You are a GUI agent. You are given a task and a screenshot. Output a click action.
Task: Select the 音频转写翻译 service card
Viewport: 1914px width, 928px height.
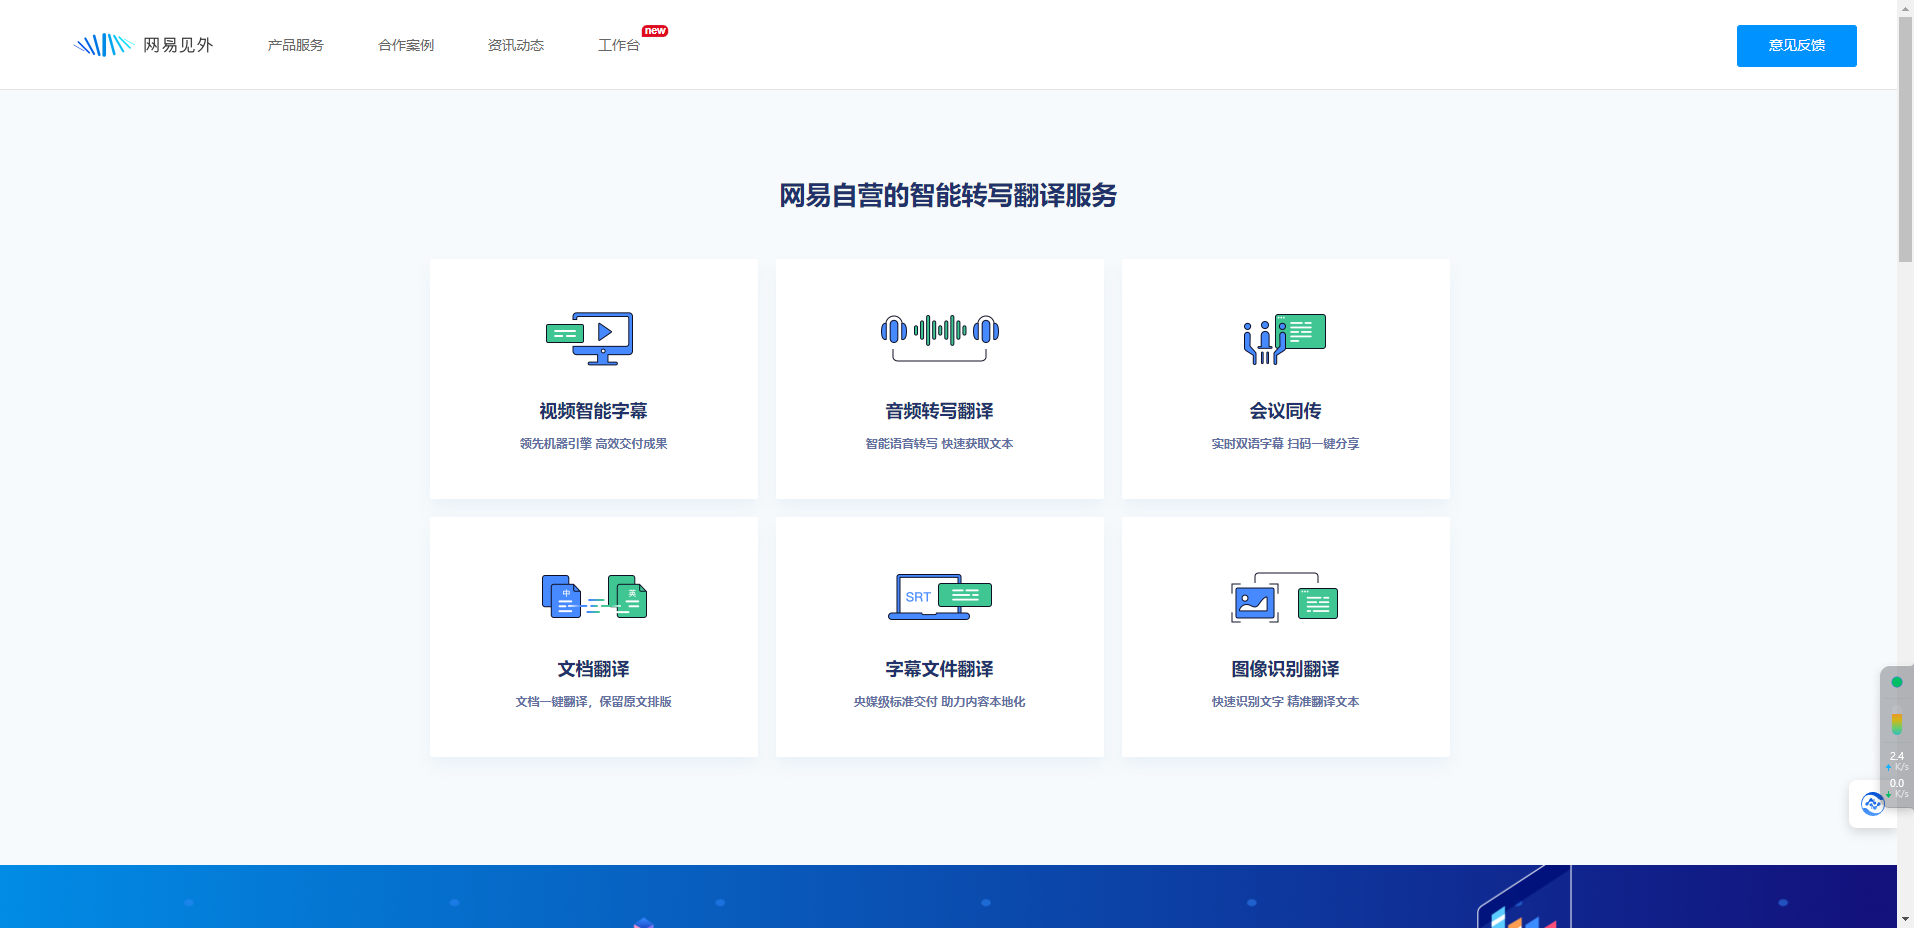coord(939,379)
